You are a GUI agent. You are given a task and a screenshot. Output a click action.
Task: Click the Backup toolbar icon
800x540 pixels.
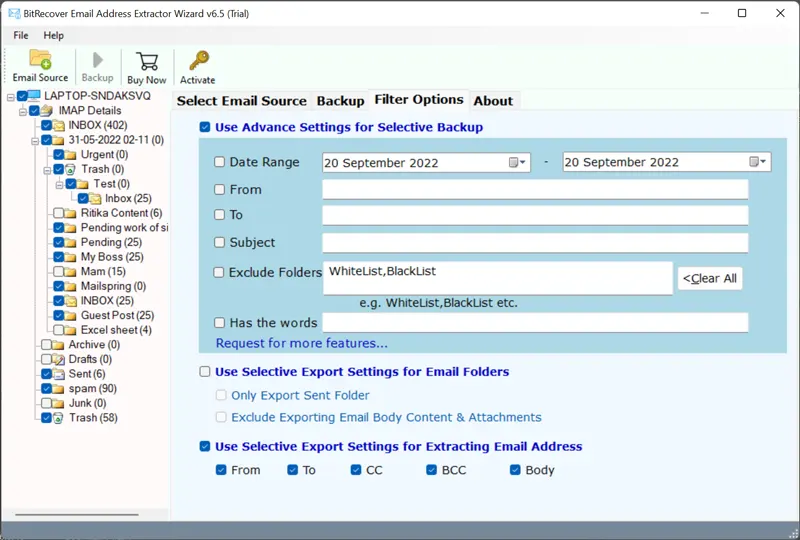tap(97, 60)
